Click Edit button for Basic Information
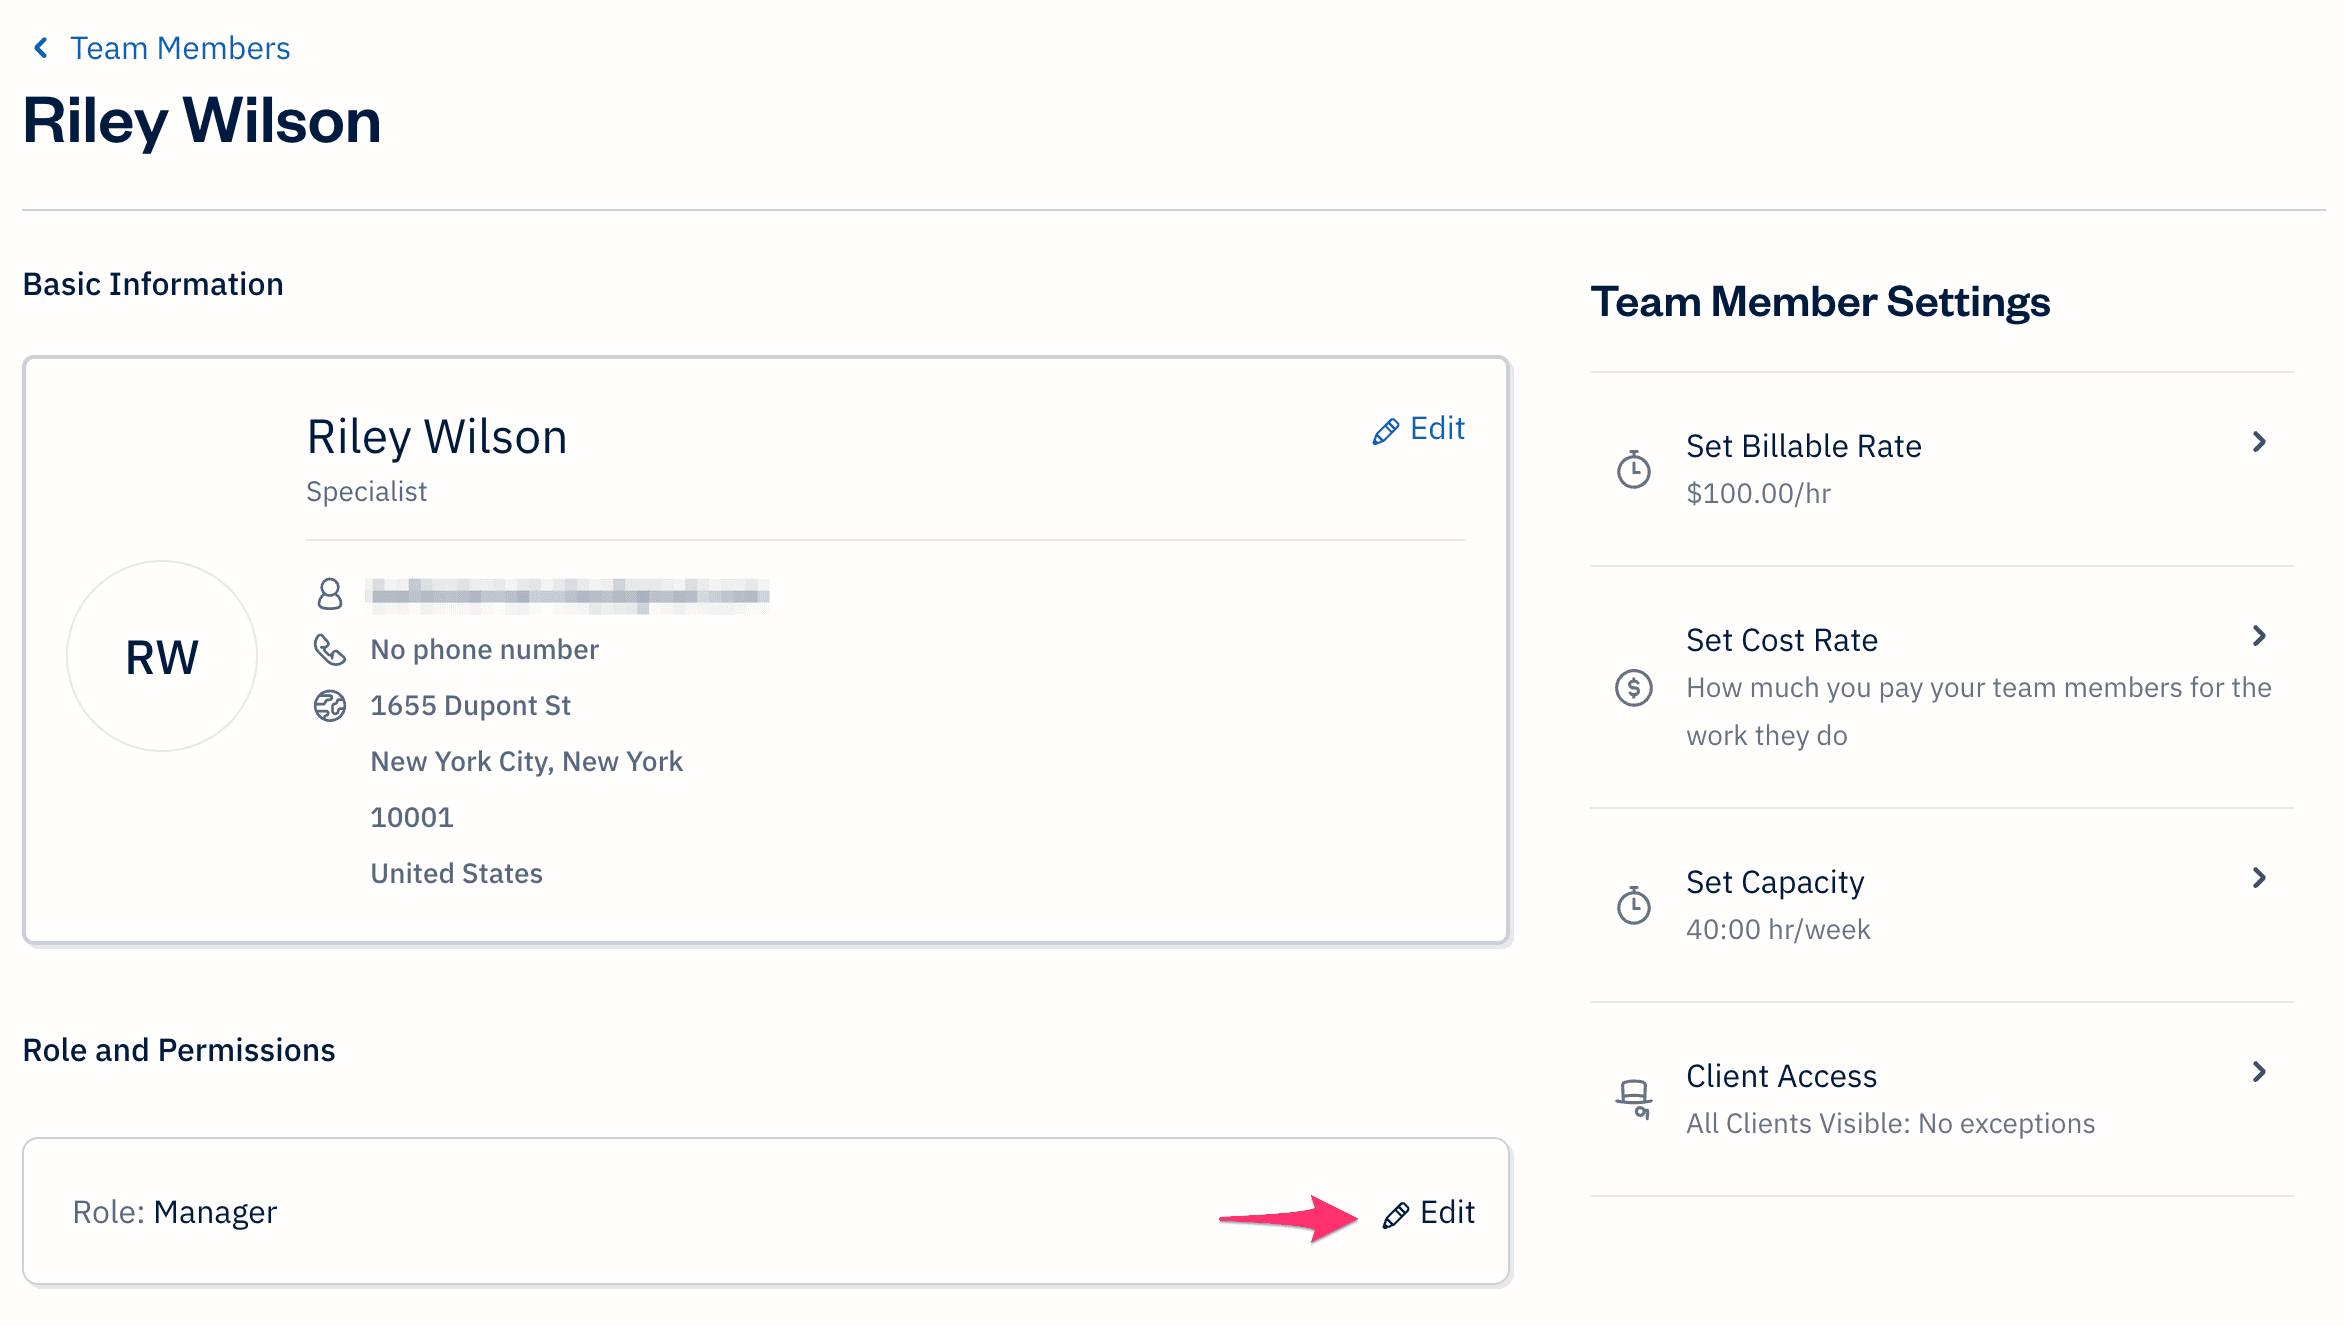 tap(1418, 427)
